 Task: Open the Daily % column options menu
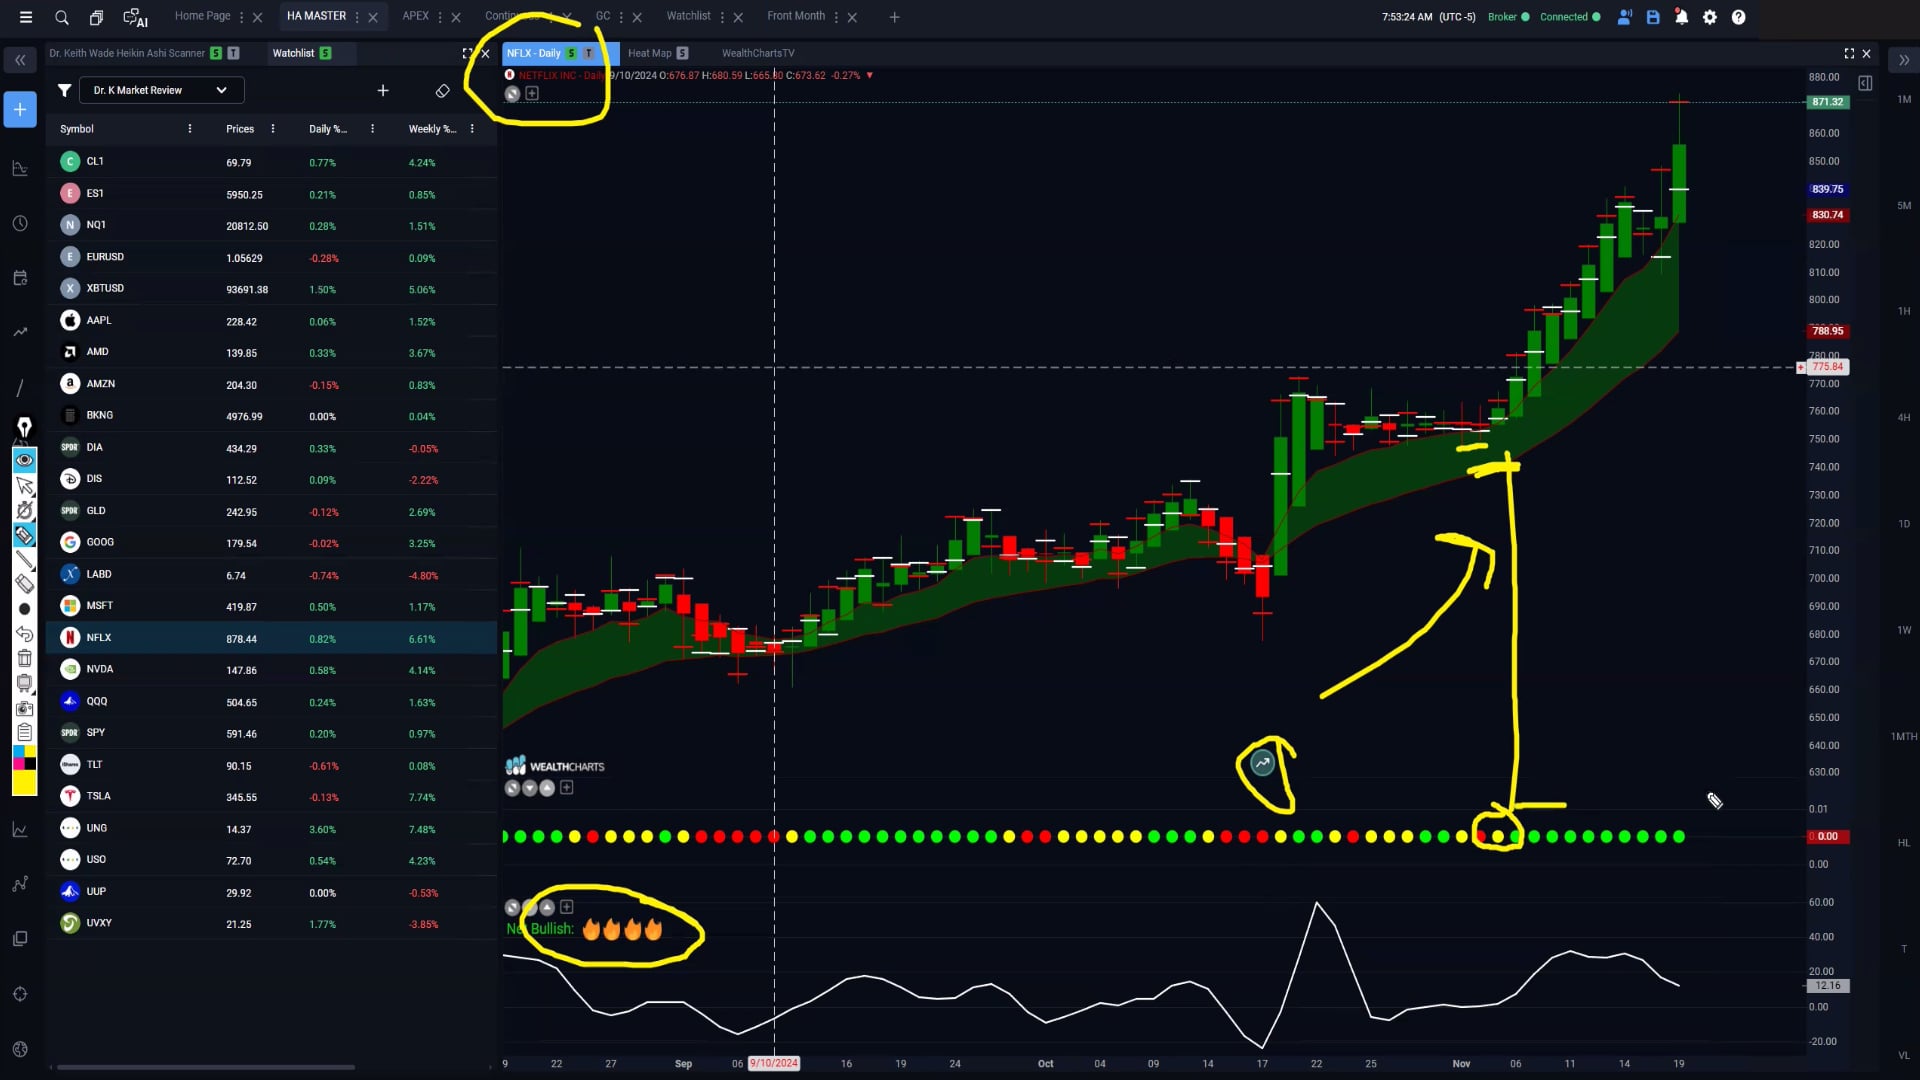(x=373, y=129)
